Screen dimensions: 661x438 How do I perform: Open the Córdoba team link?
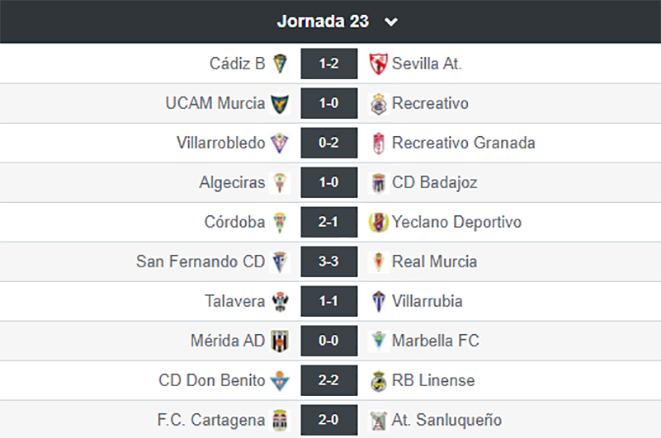(x=235, y=222)
